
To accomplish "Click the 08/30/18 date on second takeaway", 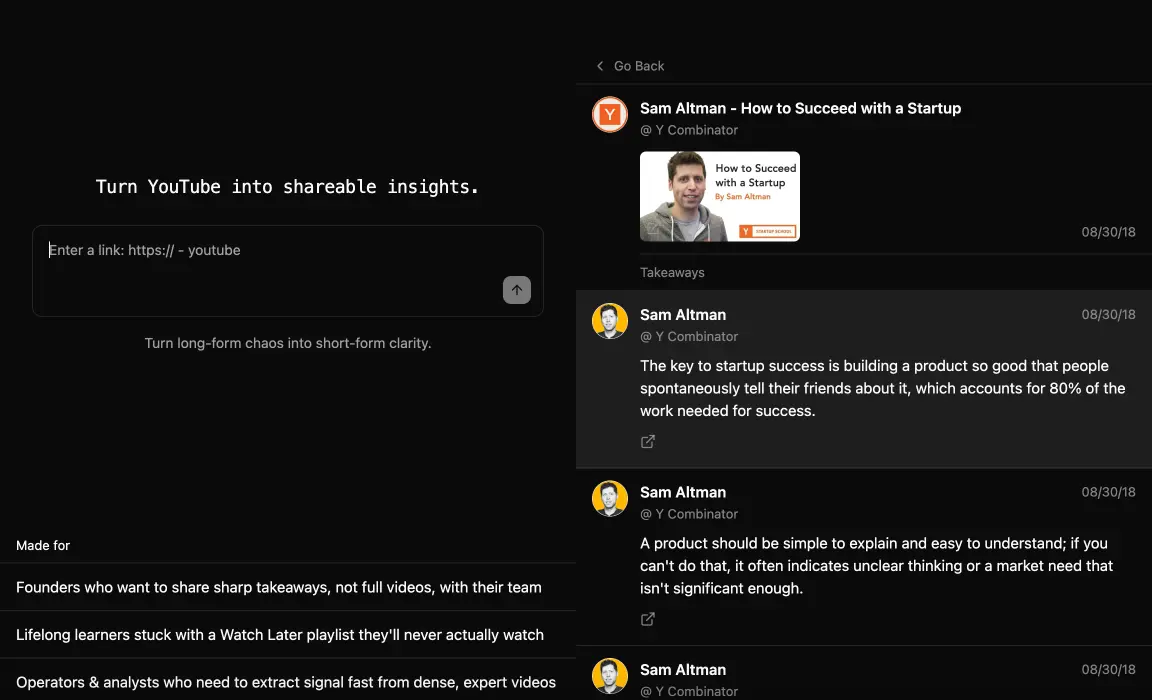I will (x=1108, y=492).
